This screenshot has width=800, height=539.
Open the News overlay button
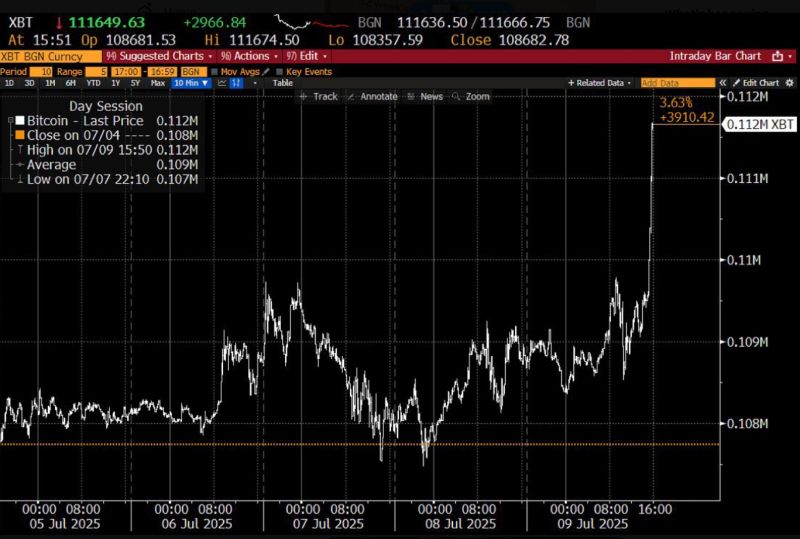[x=426, y=96]
